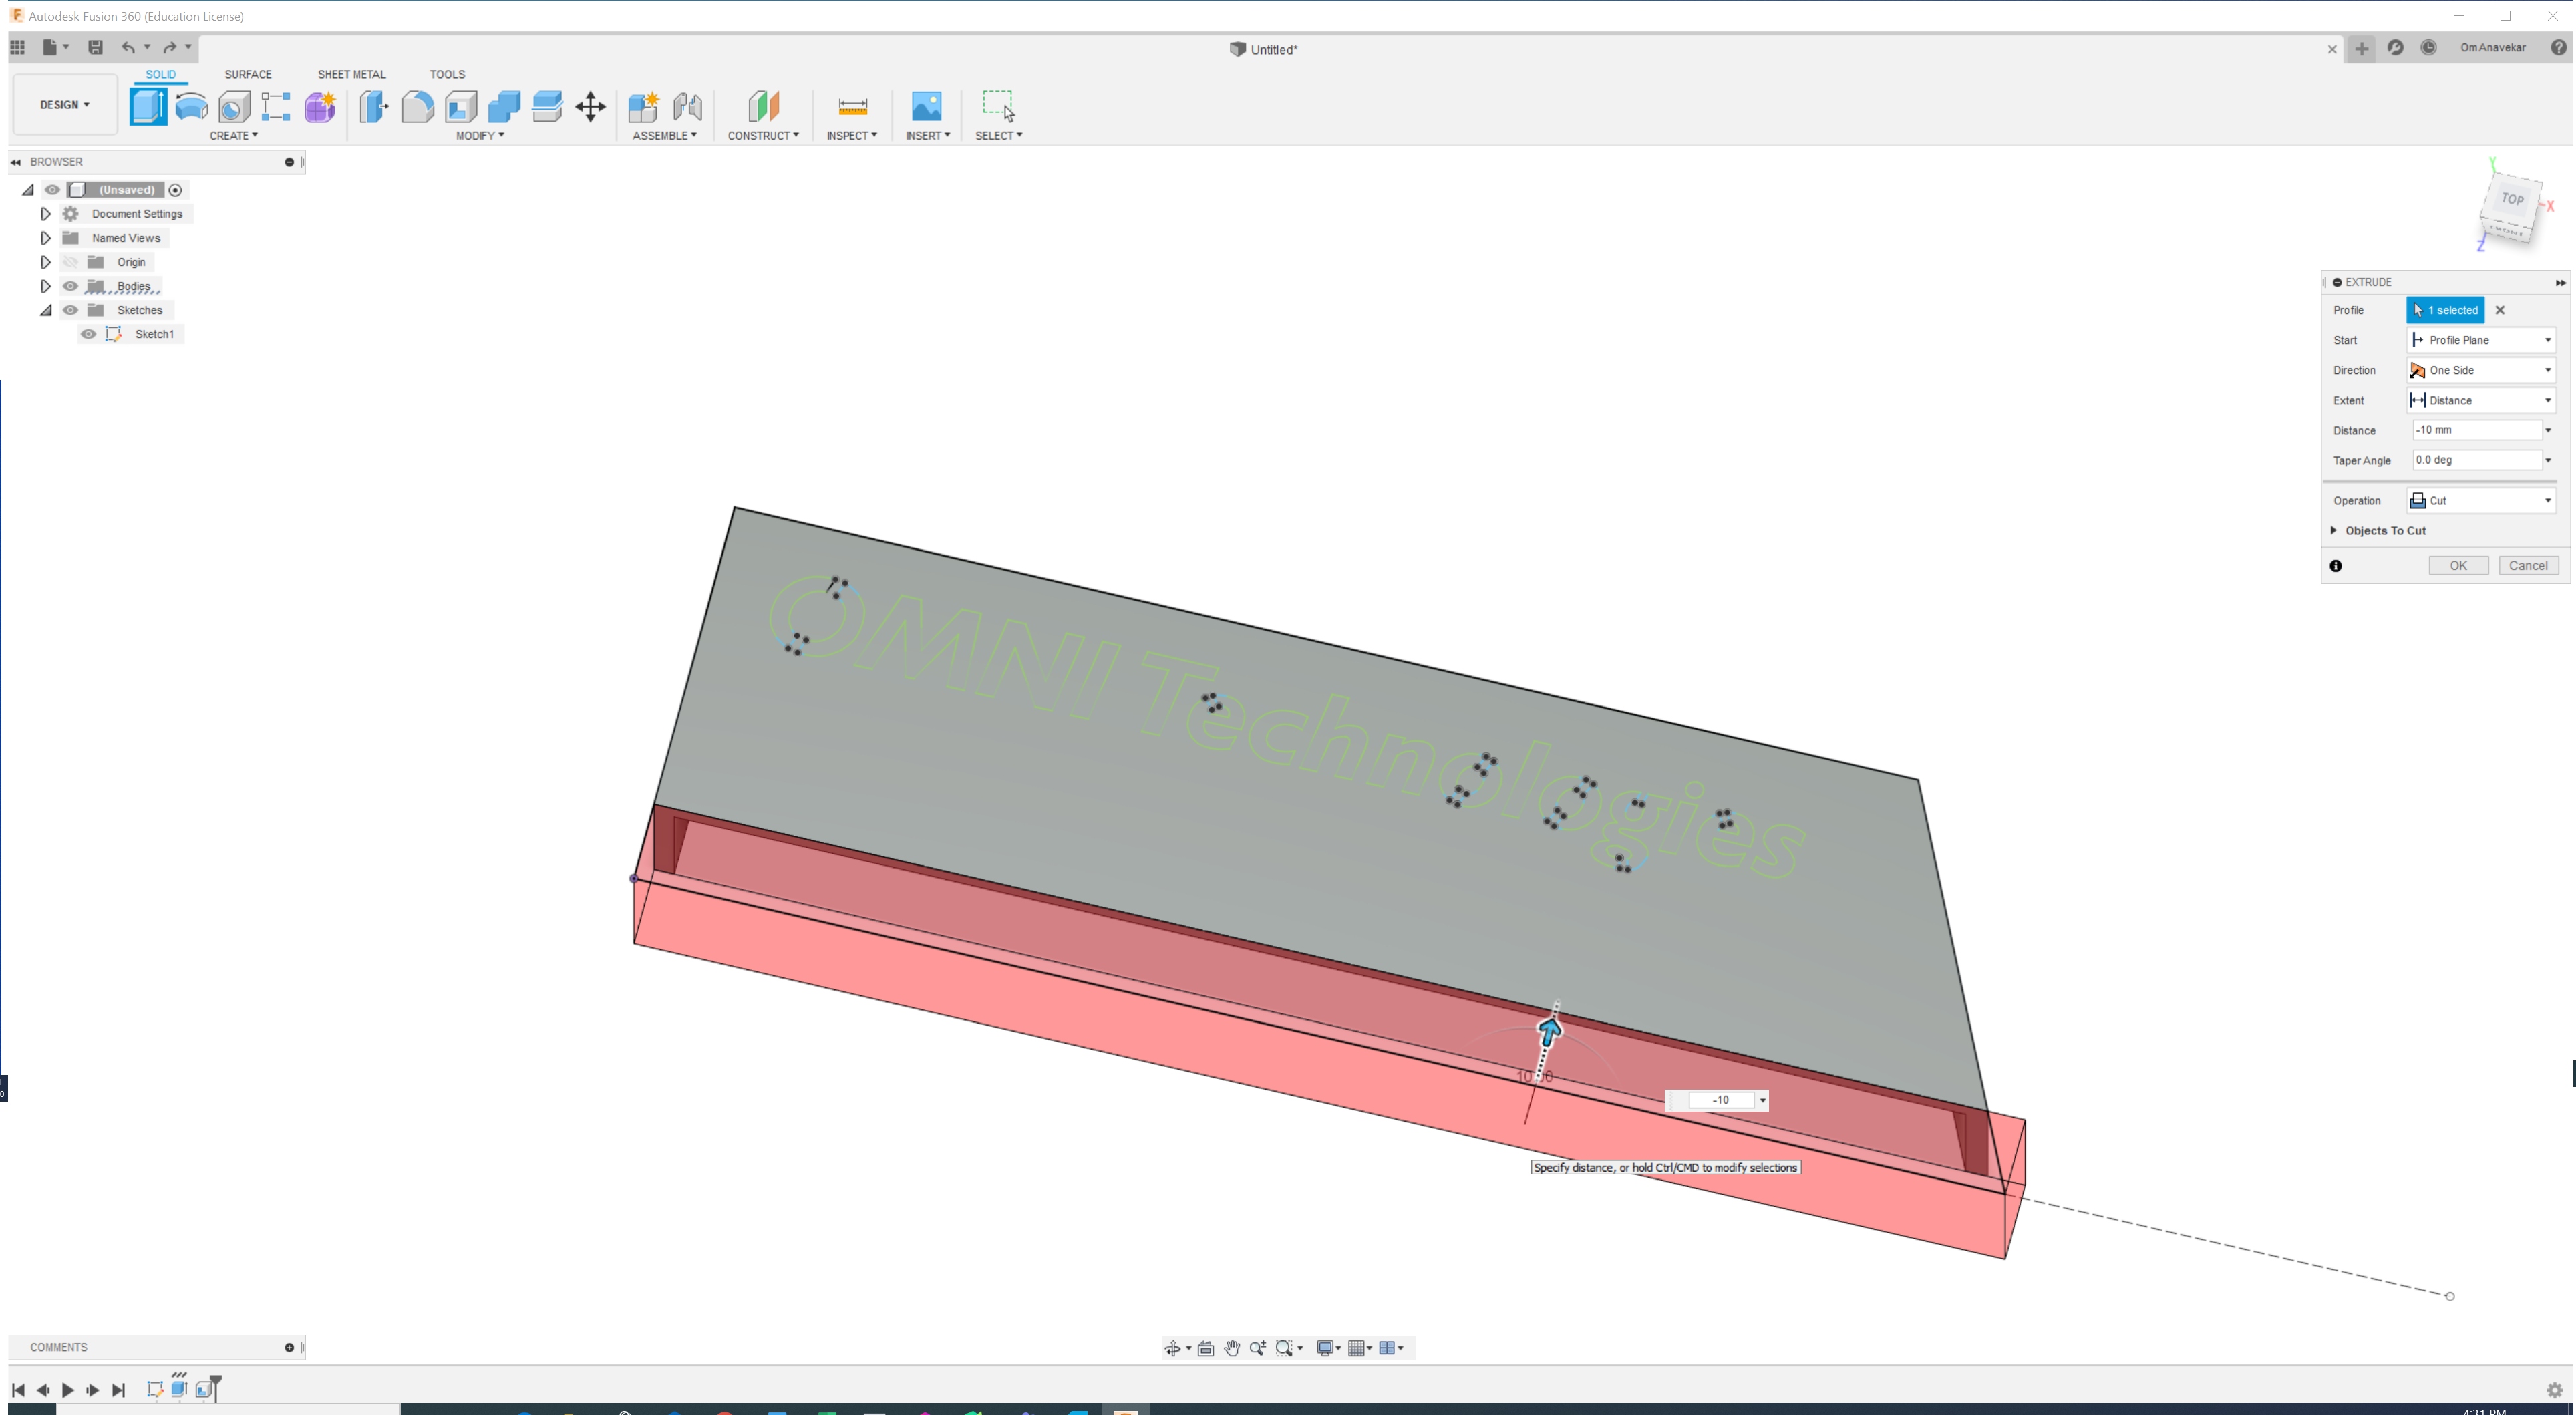Open the Operation dropdown showing Cut
This screenshot has width=2576, height=1415.
(x=2482, y=500)
